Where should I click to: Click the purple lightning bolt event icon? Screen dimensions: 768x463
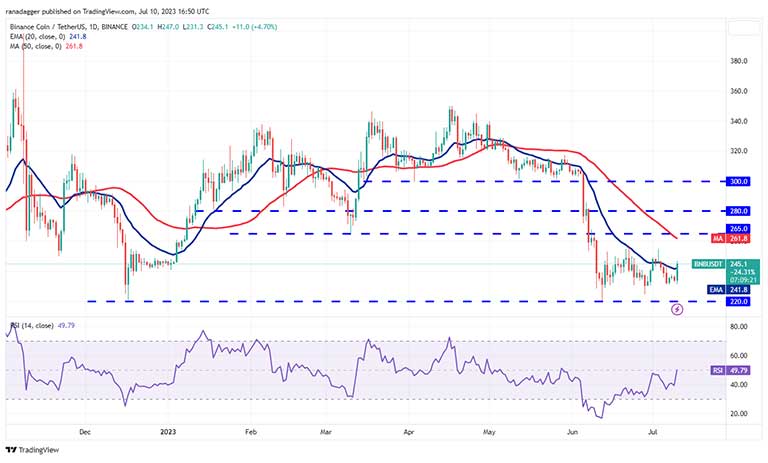click(x=677, y=309)
